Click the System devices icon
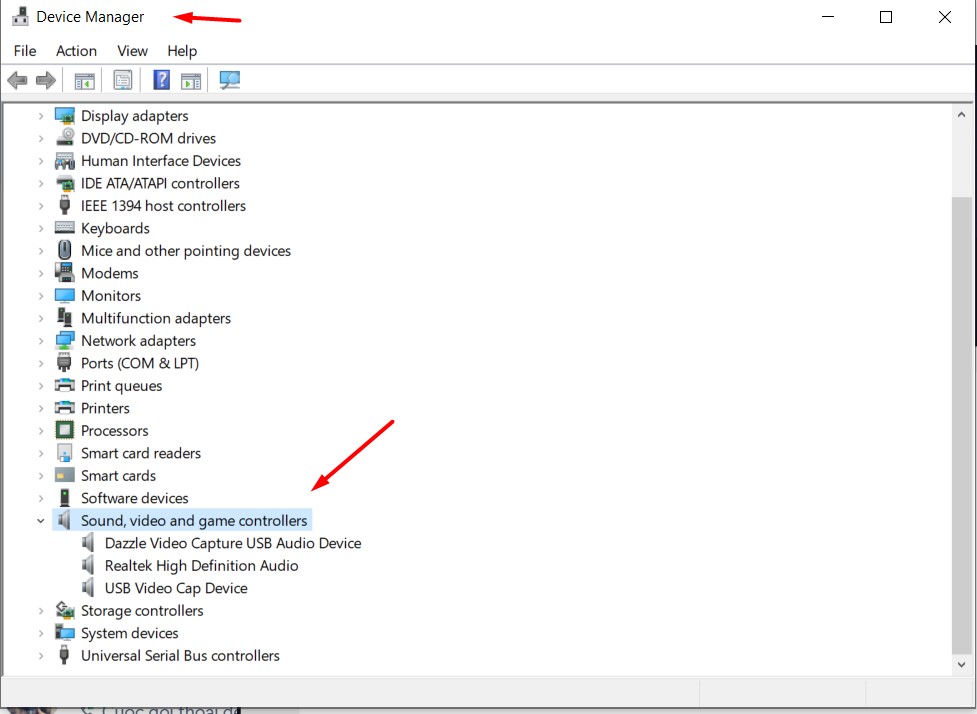Viewport: 977px width, 714px height. (x=65, y=633)
